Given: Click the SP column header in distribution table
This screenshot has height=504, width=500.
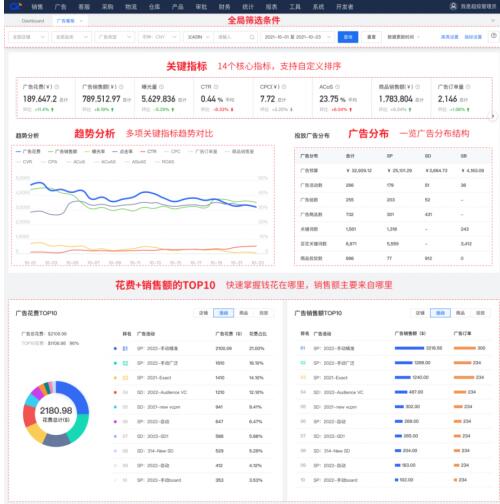Looking at the screenshot, I should click(389, 156).
